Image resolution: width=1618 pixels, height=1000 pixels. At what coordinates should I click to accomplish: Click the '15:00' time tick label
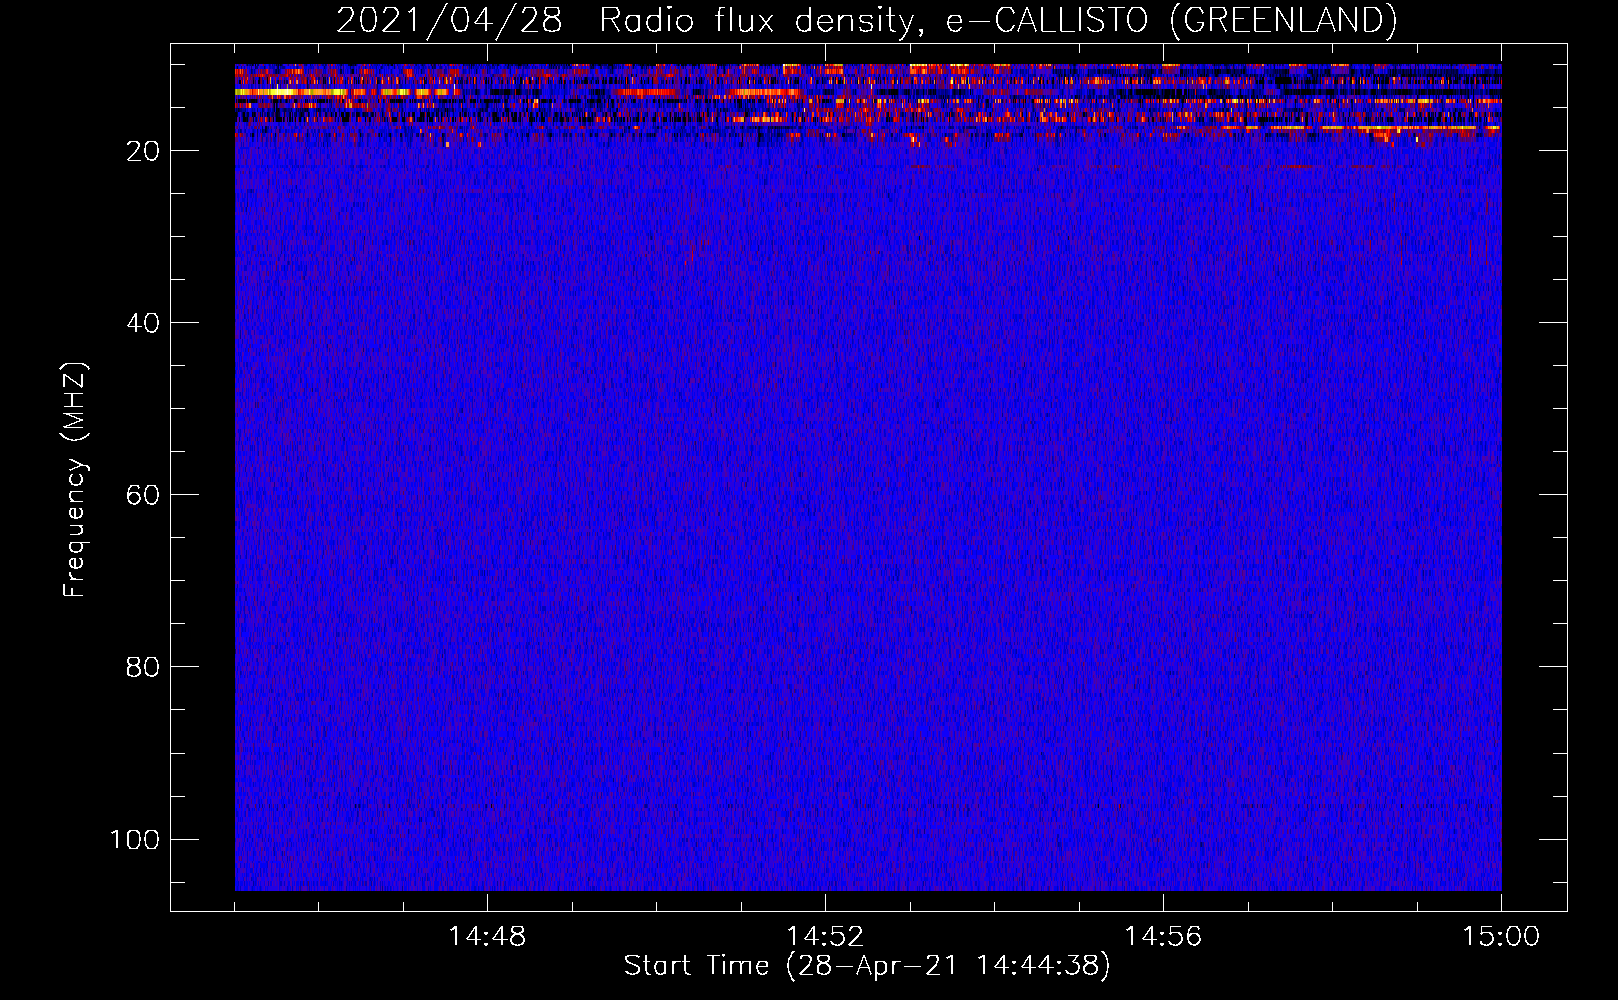point(1501,937)
